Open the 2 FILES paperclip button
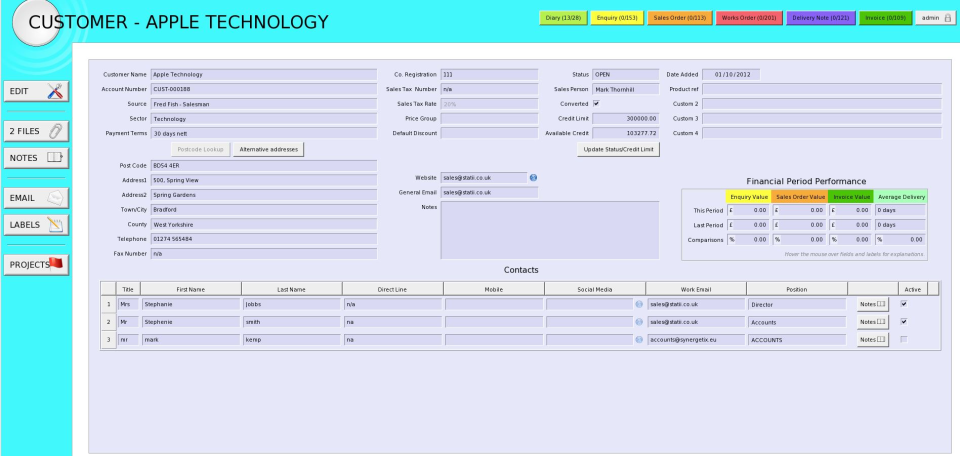Image resolution: width=960 pixels, height=456 pixels. (36, 131)
